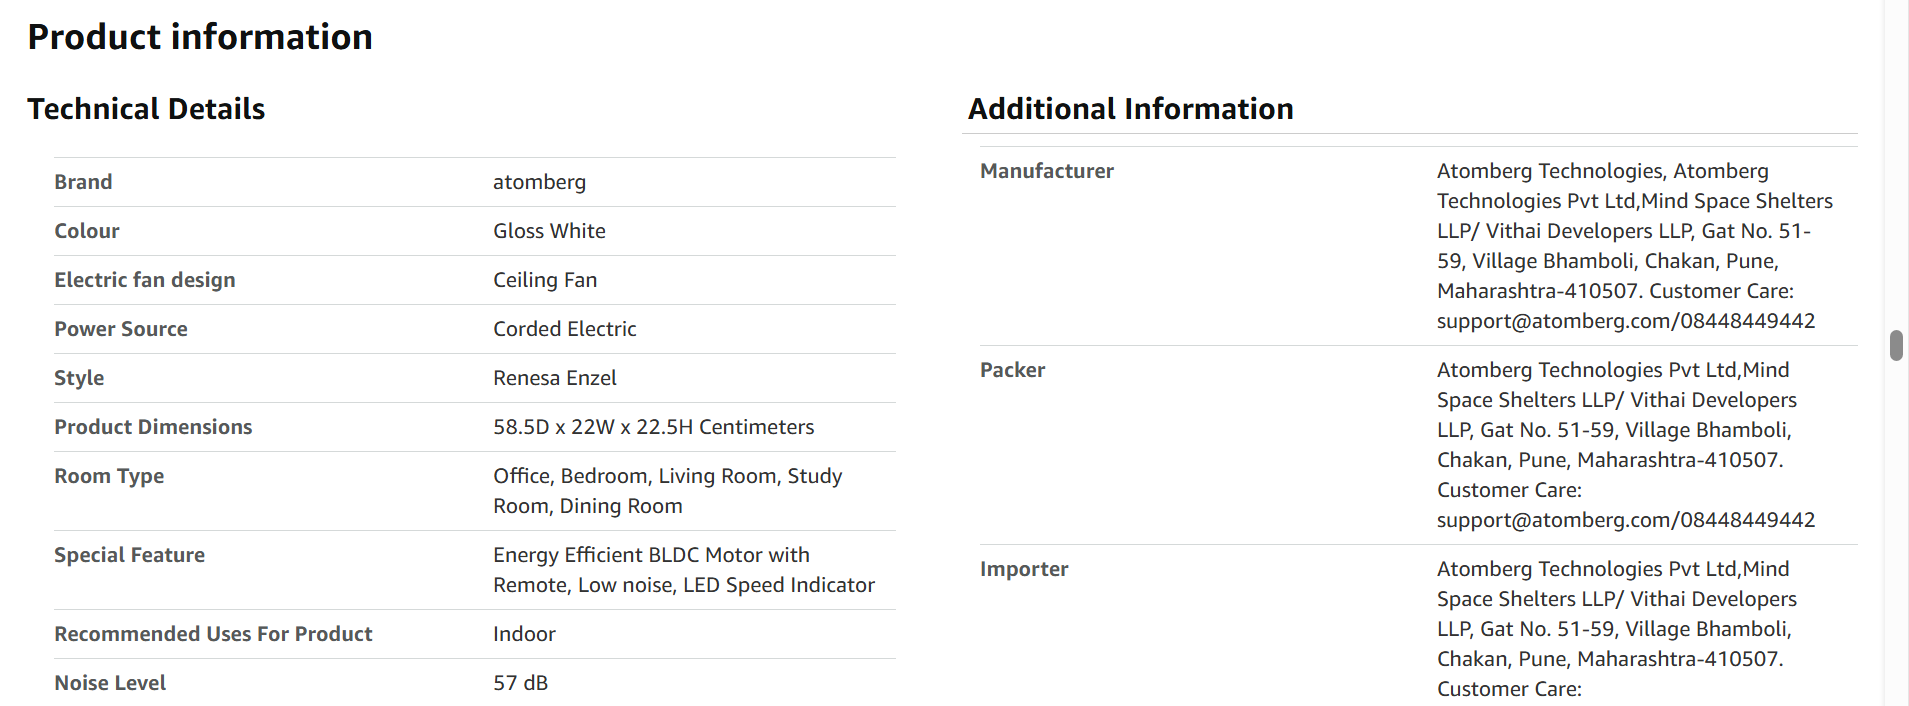This screenshot has height=706, width=1909.
Task: Click the Renesa Enzel style value
Action: point(554,378)
